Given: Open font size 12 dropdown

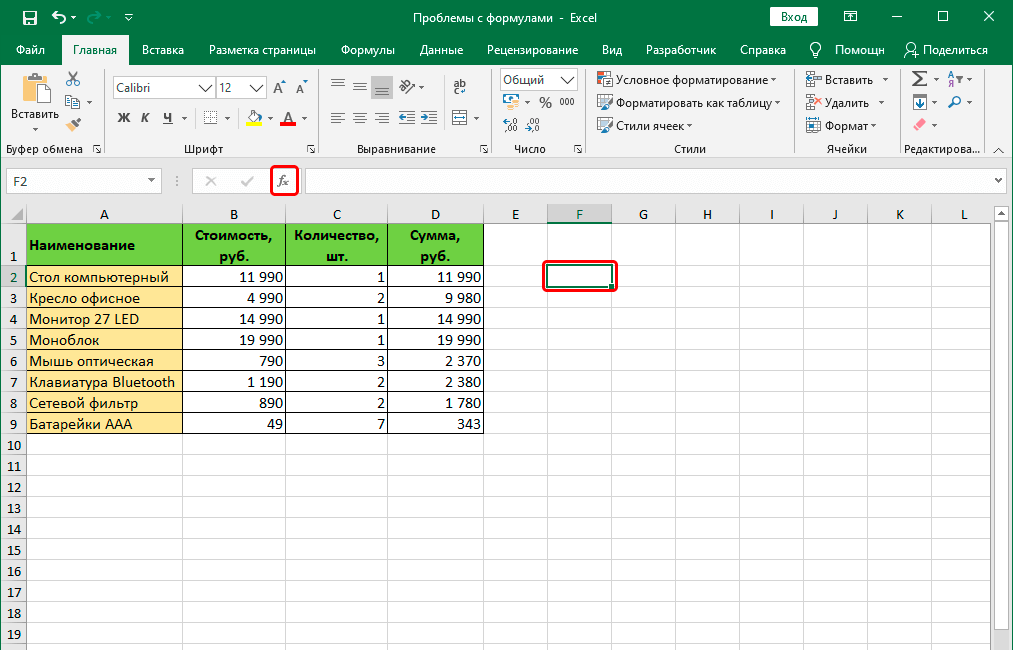Looking at the screenshot, I should (256, 88).
